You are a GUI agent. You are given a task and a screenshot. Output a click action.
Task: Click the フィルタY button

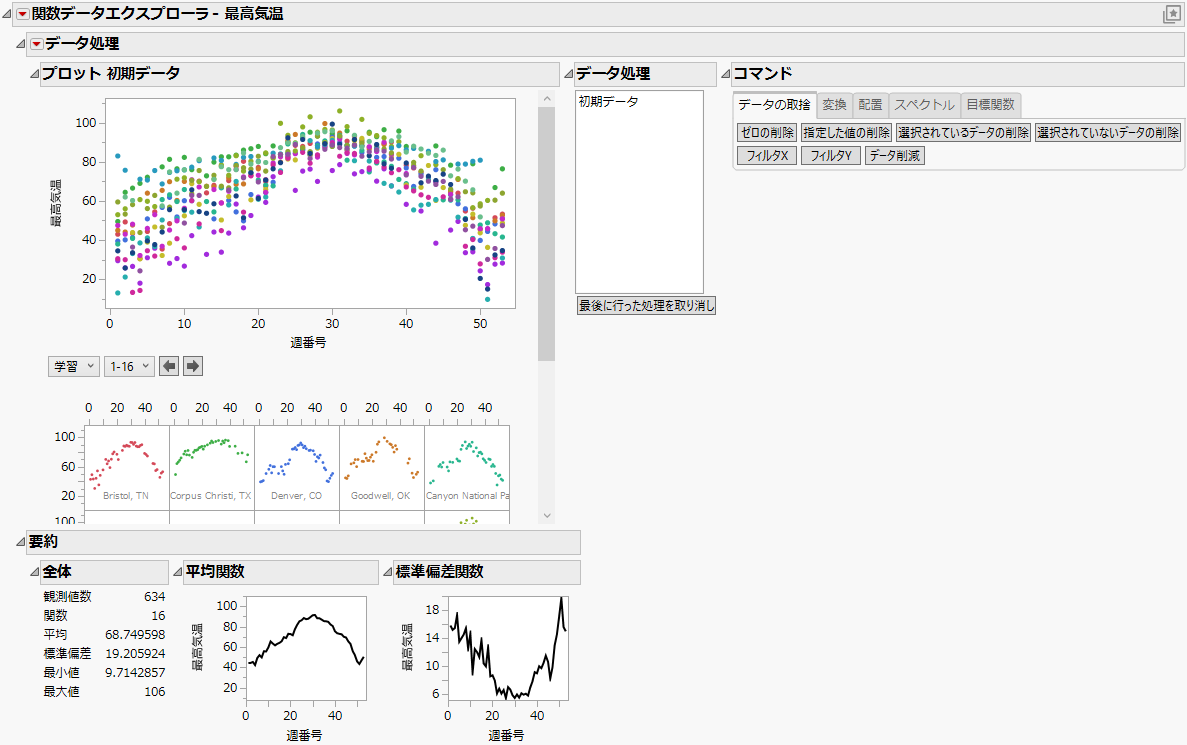(830, 154)
